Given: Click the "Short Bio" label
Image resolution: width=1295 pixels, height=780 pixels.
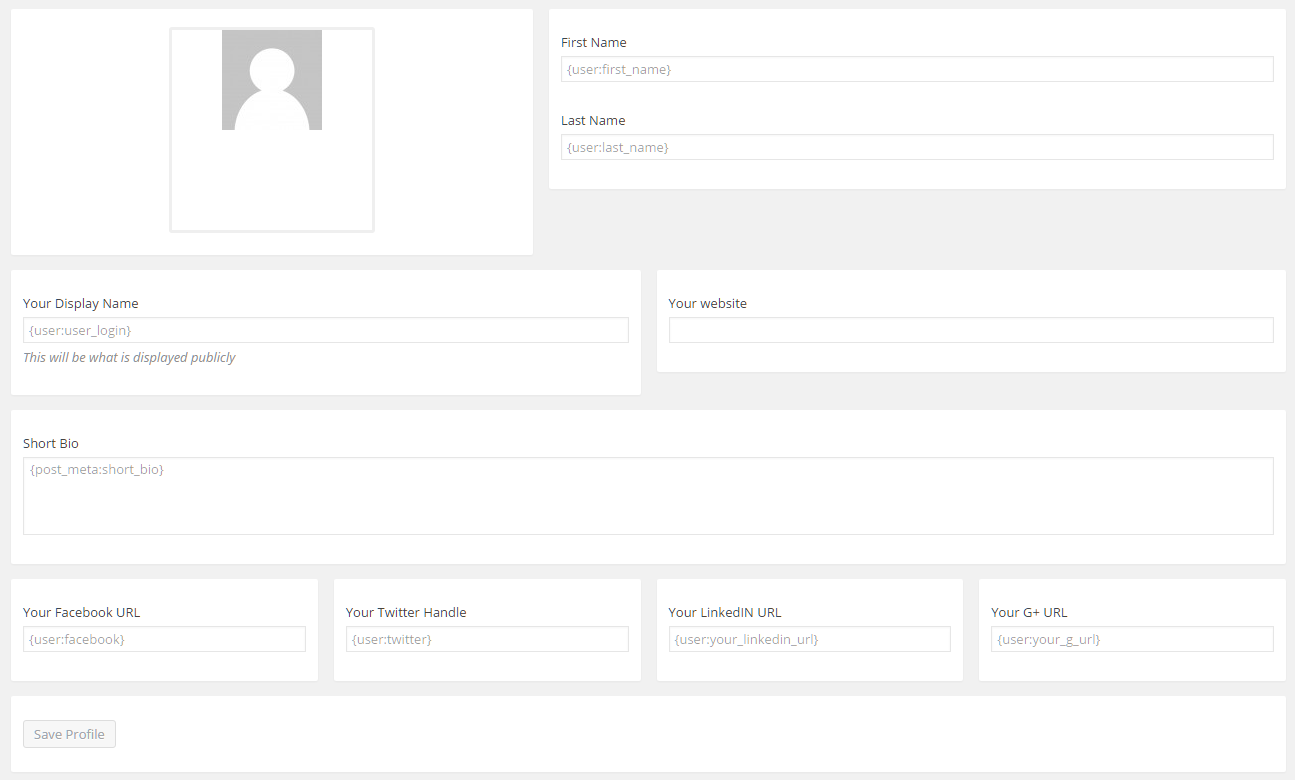Looking at the screenshot, I should (x=51, y=444).
